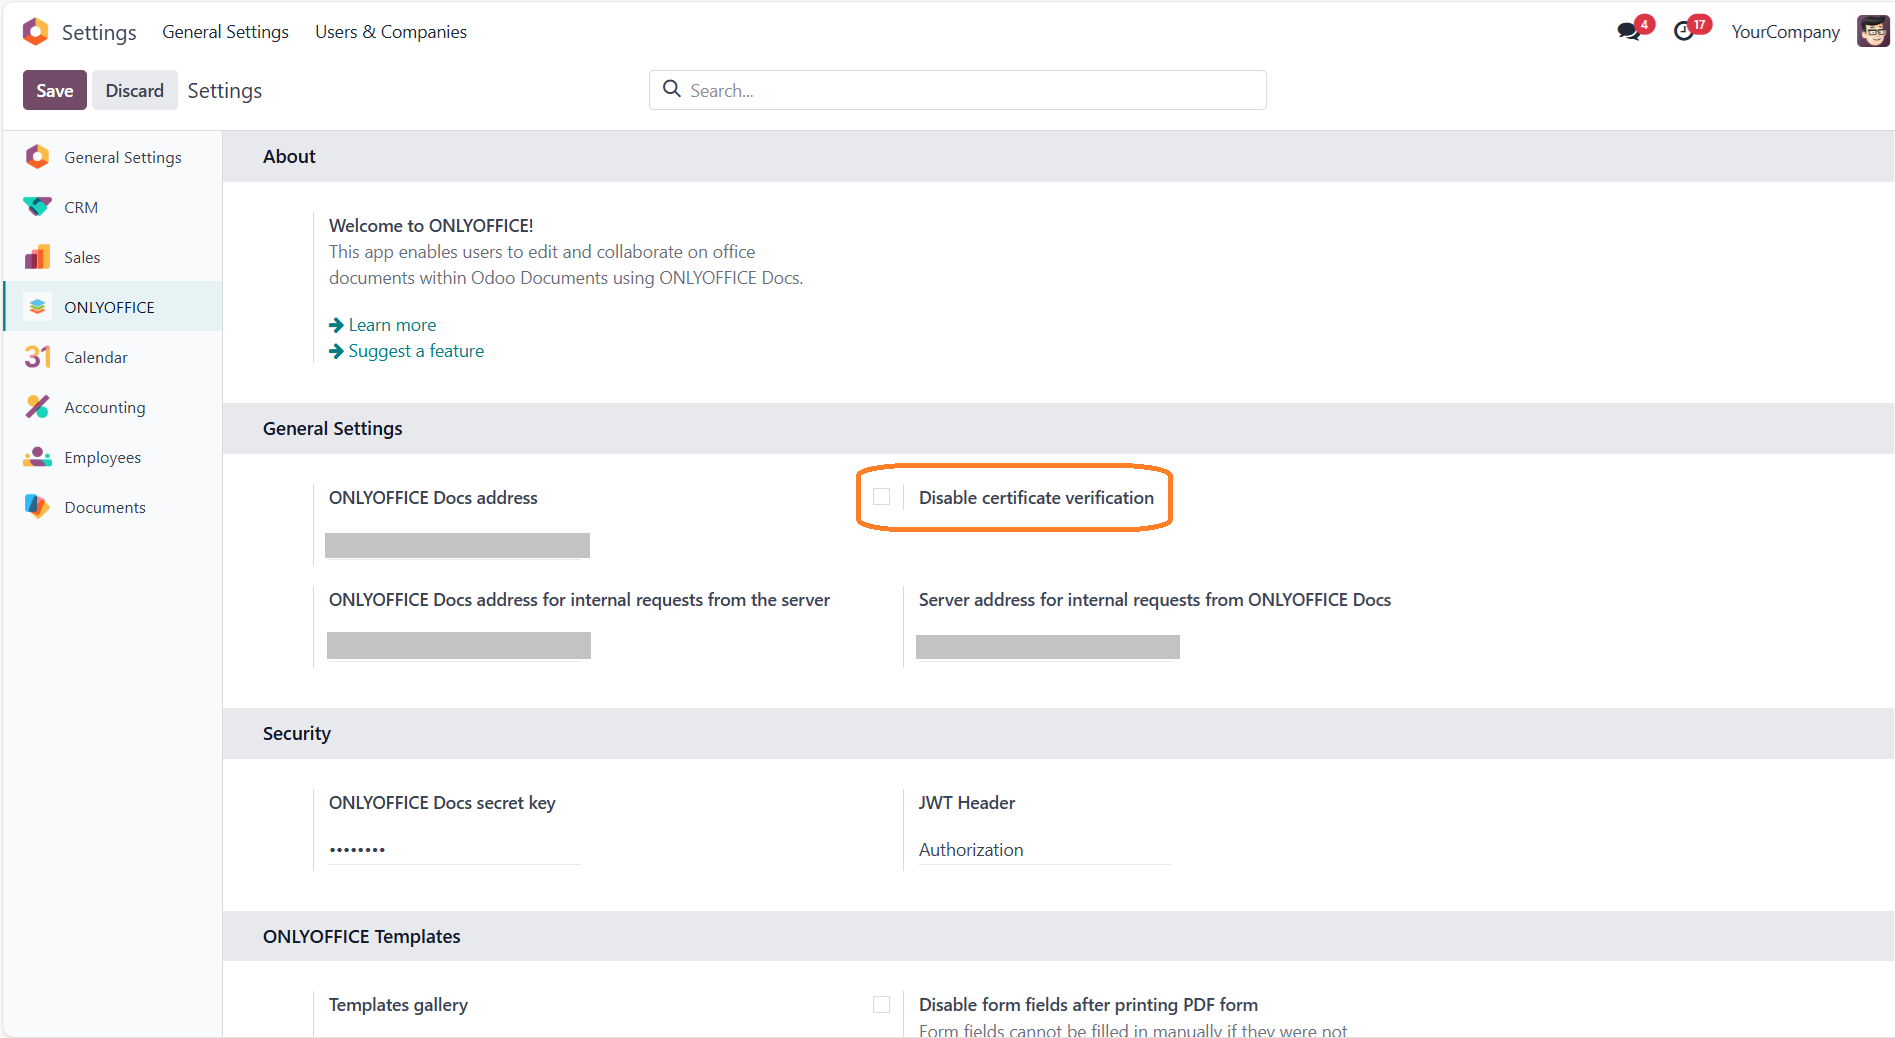Open the CRM app settings from sidebar
This screenshot has height=1038, width=1895.
(x=36, y=207)
